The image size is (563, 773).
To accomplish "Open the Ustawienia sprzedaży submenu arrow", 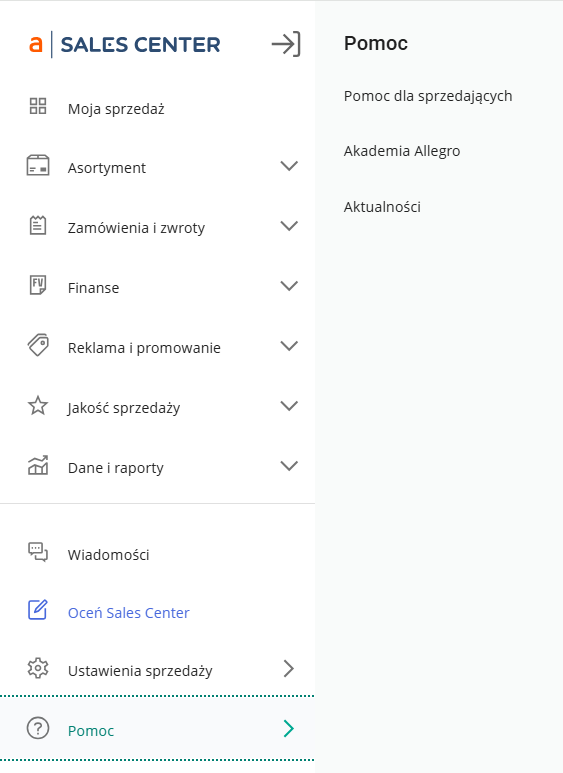I will (x=289, y=668).
